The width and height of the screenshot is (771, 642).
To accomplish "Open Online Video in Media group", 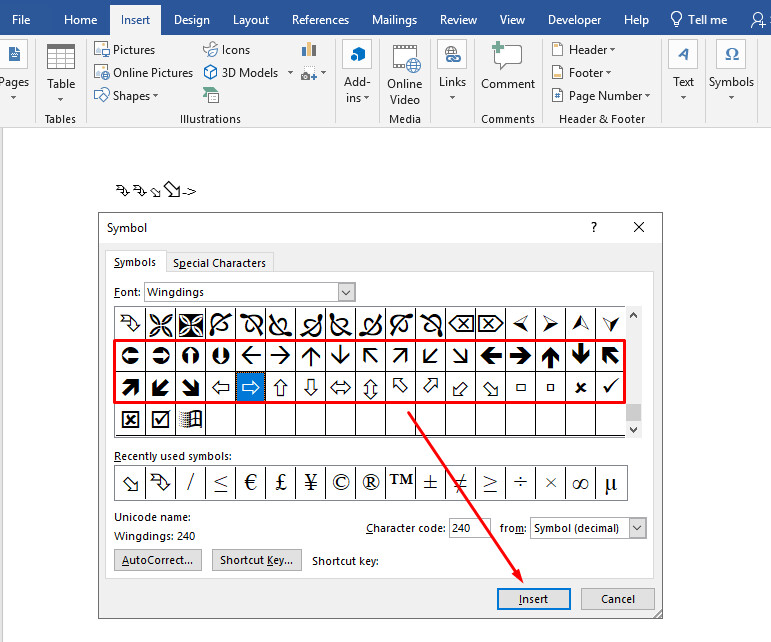I will (x=405, y=75).
